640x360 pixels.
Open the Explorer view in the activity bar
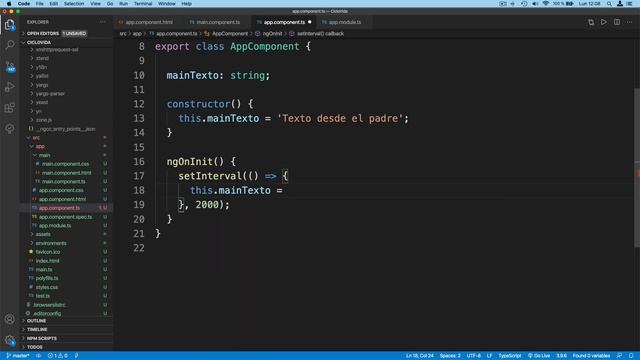(x=10, y=25)
